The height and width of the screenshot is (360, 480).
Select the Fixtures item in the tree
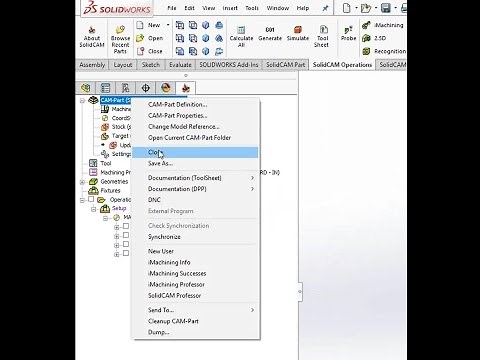(x=110, y=191)
